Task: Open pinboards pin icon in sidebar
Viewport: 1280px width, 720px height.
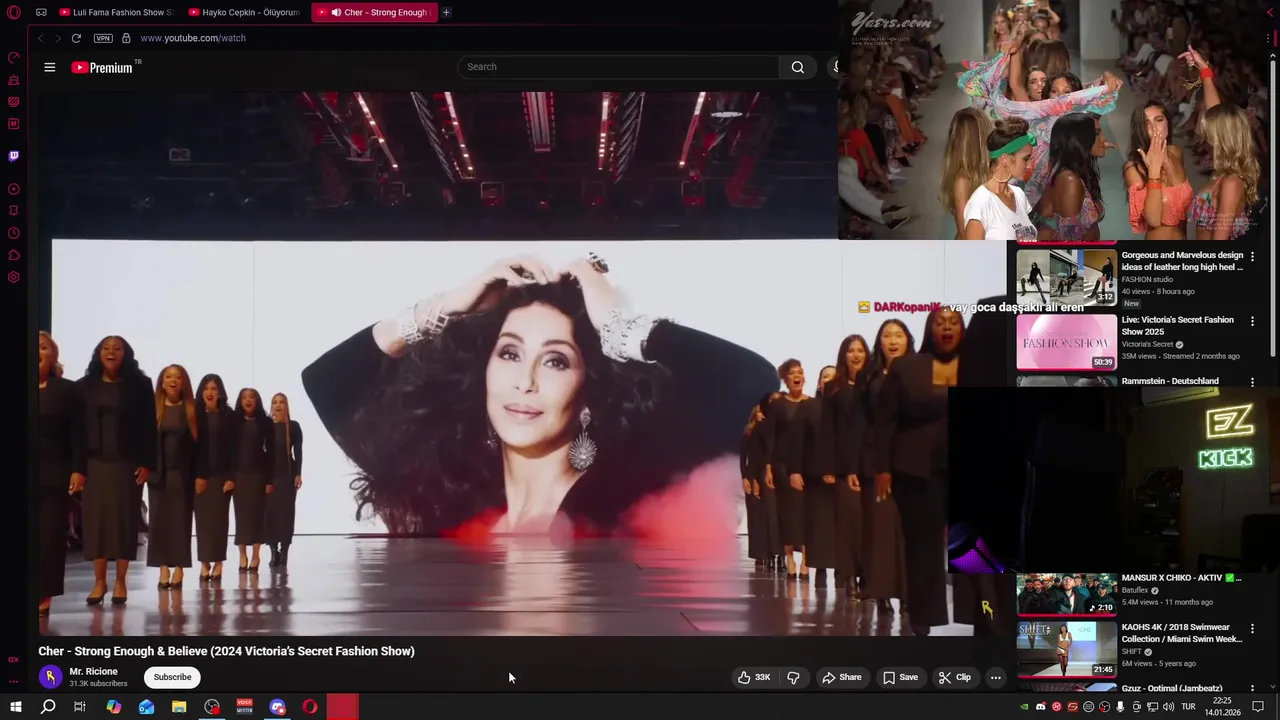Action: [x=14, y=211]
